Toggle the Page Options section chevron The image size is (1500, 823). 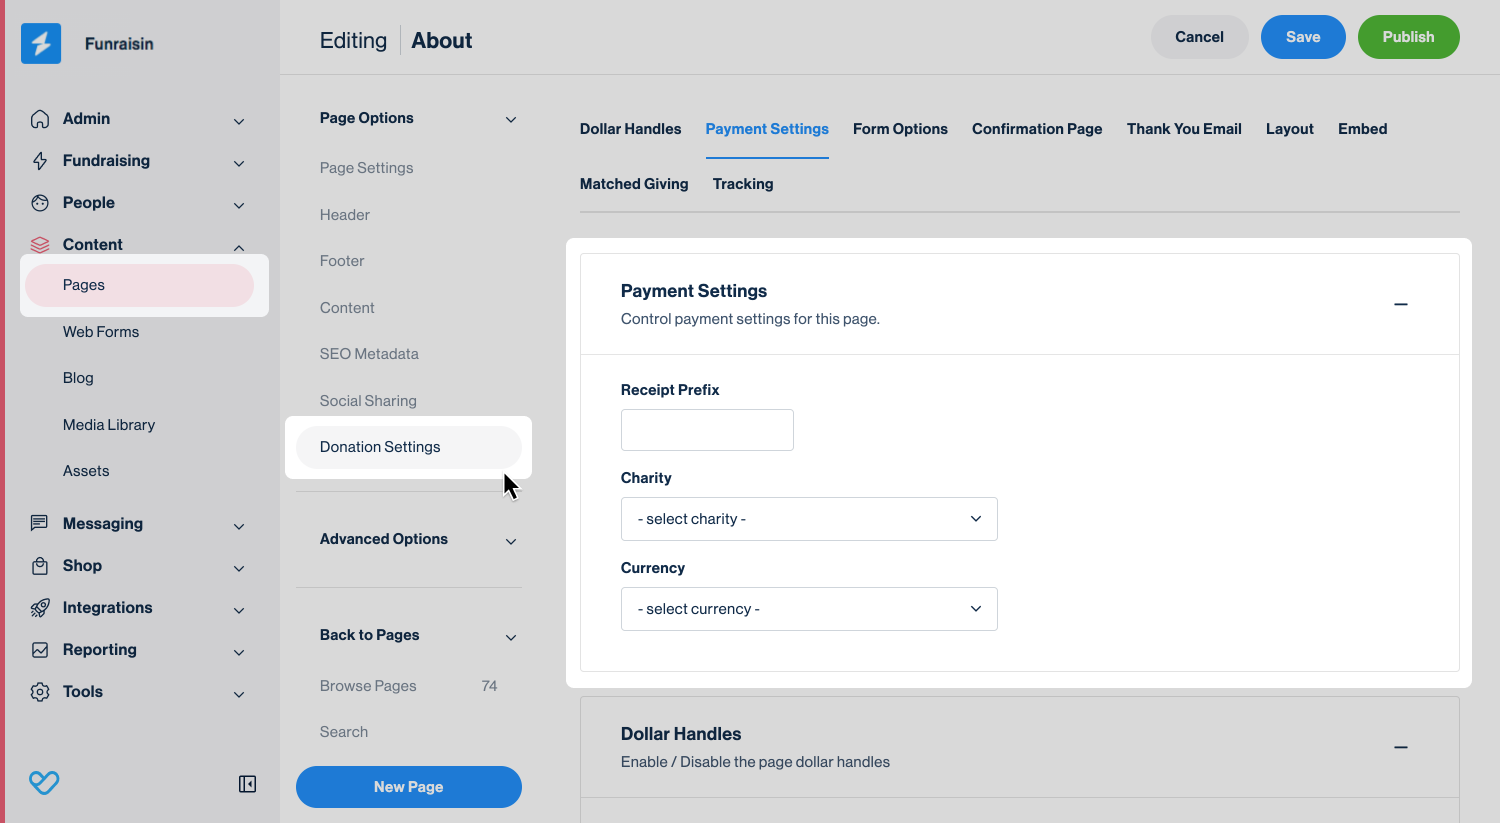tap(511, 120)
